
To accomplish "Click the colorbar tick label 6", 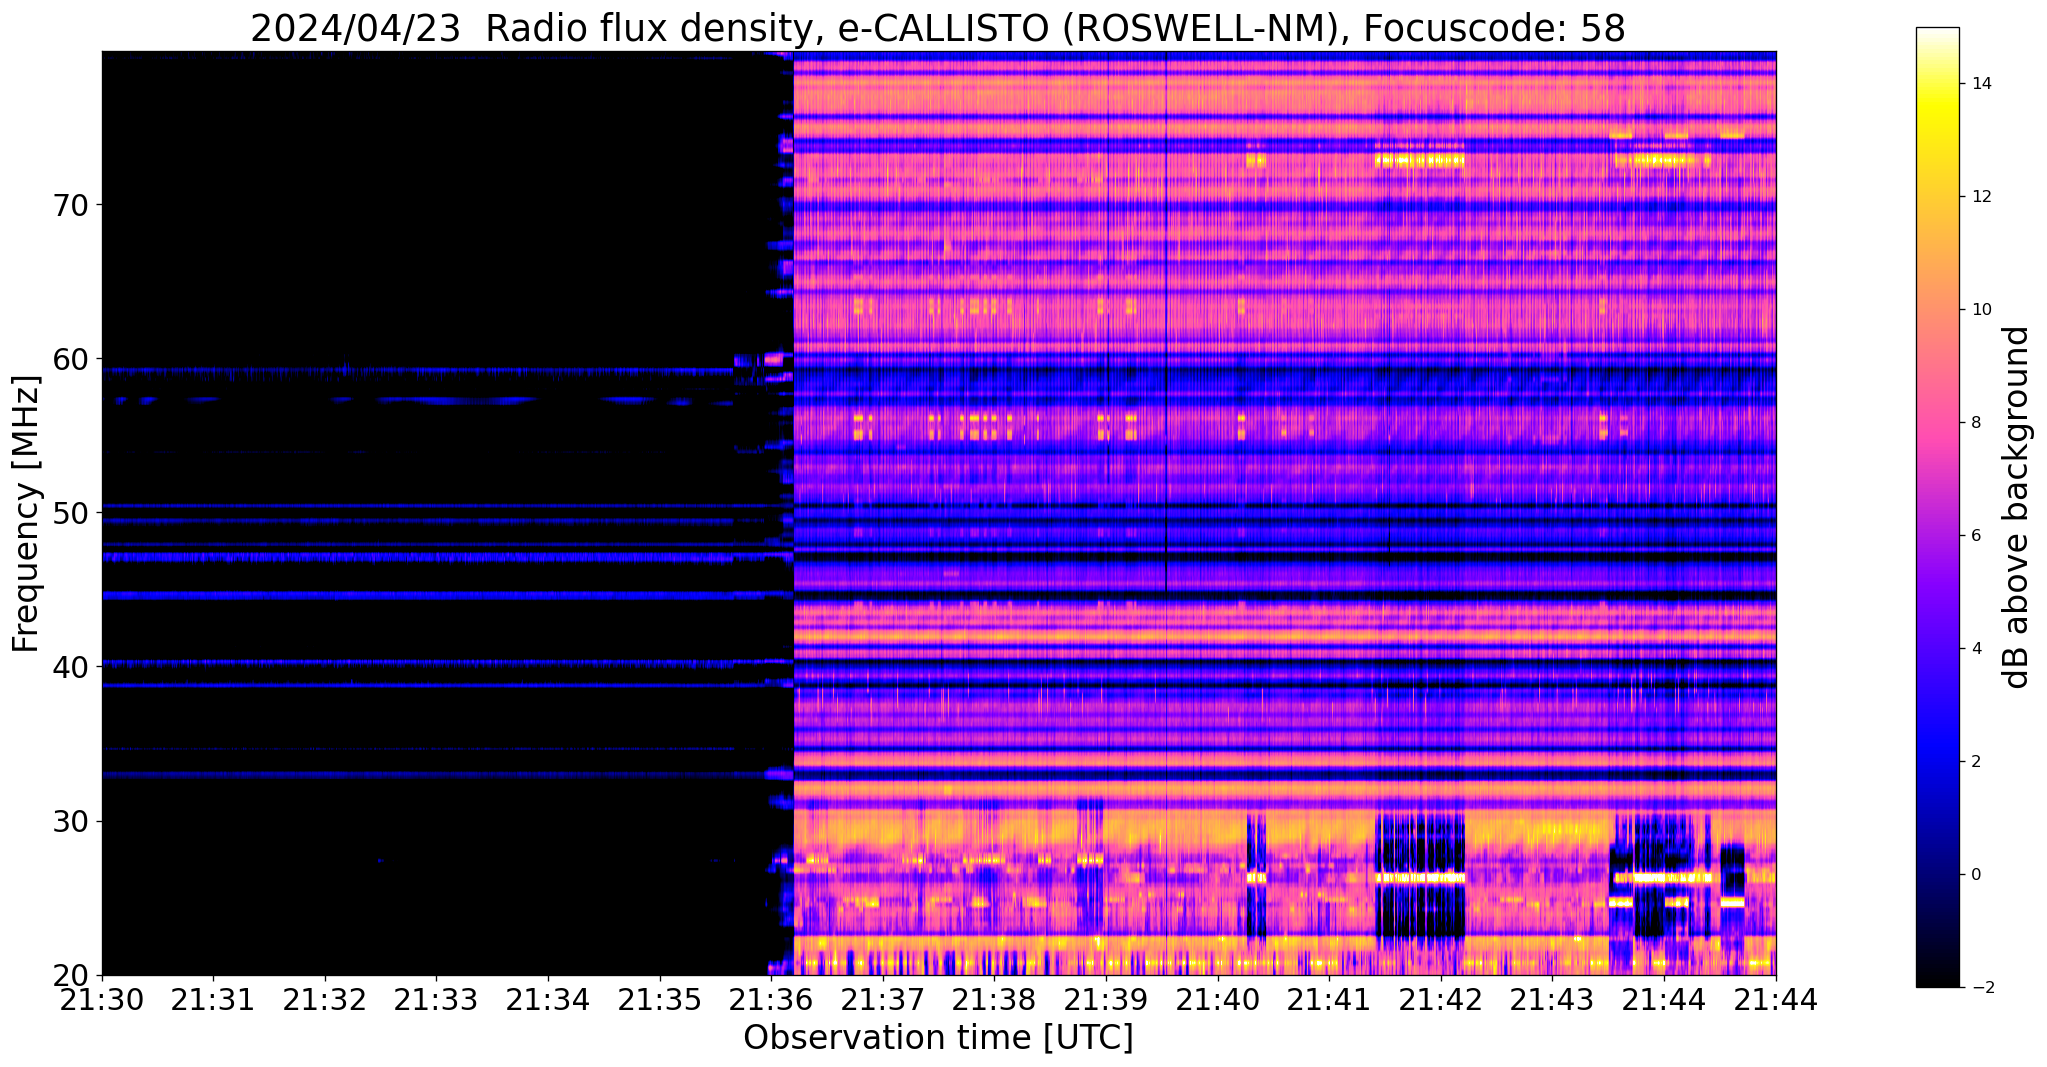I will point(1975,536).
